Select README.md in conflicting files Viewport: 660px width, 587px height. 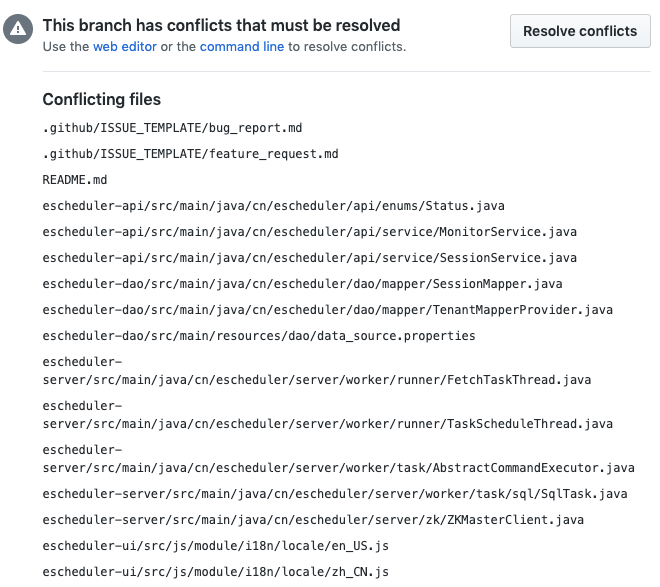tap(75, 180)
